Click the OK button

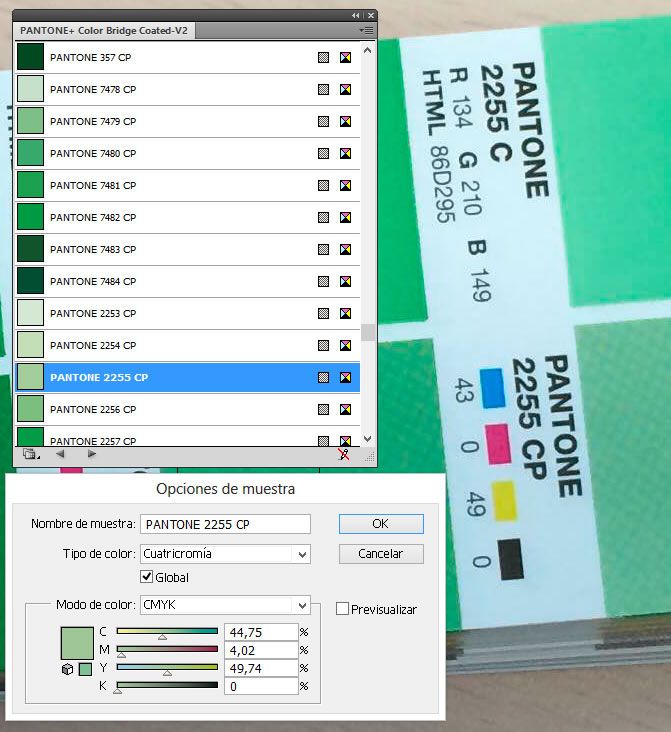[x=381, y=524]
